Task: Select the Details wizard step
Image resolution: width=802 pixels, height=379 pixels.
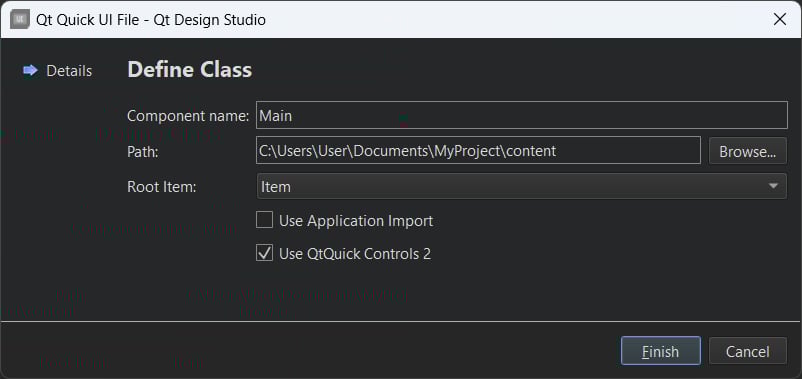Action: (x=69, y=71)
